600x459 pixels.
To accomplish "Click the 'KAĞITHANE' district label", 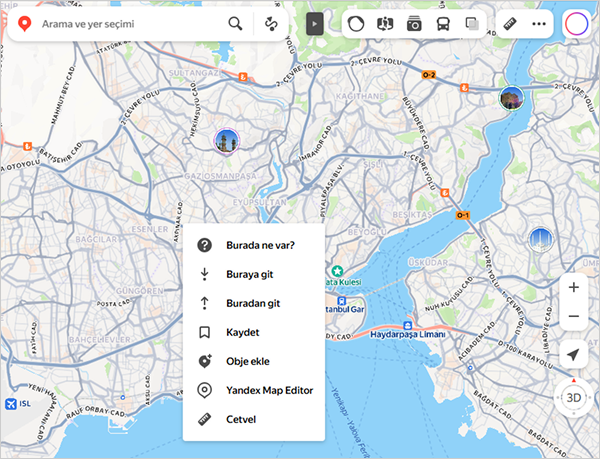I will click(x=360, y=96).
